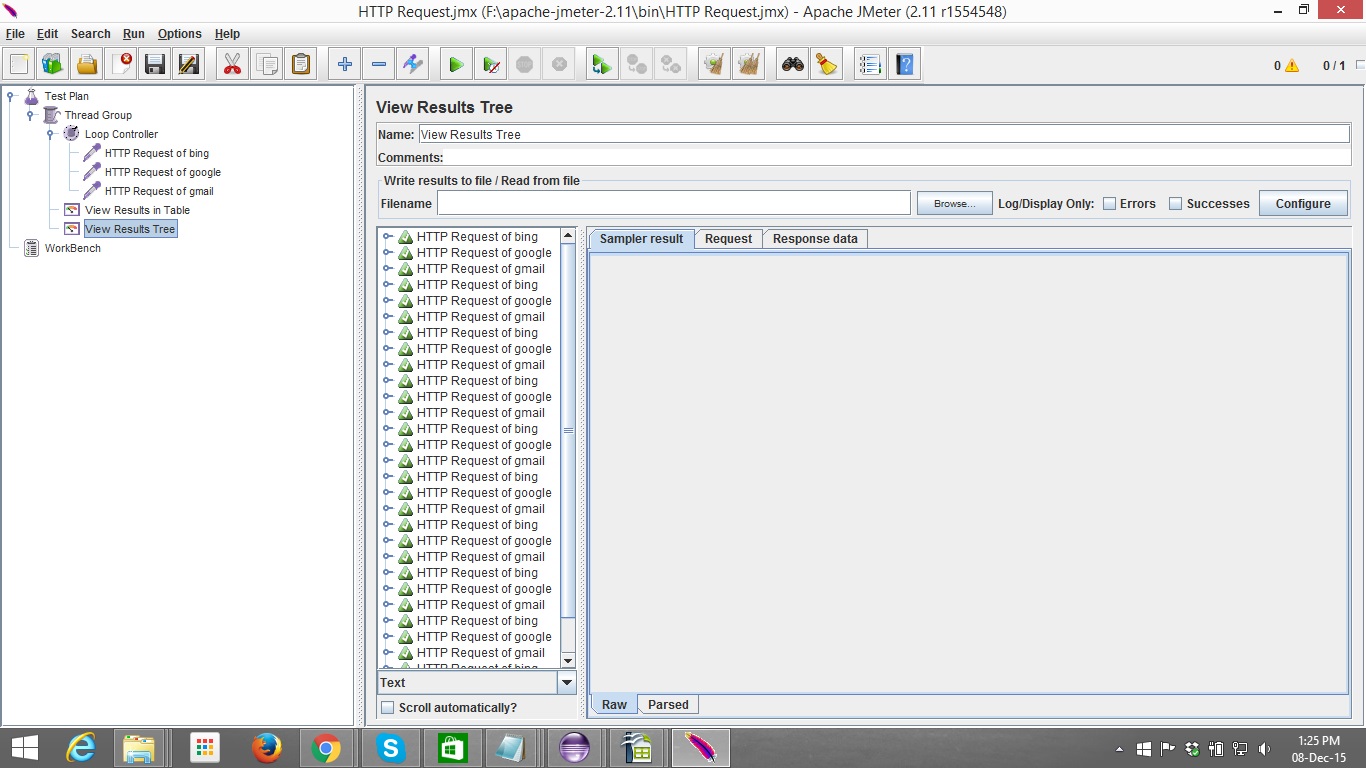The width and height of the screenshot is (1366, 768).
Task: Open the Run menu
Action: (134, 34)
